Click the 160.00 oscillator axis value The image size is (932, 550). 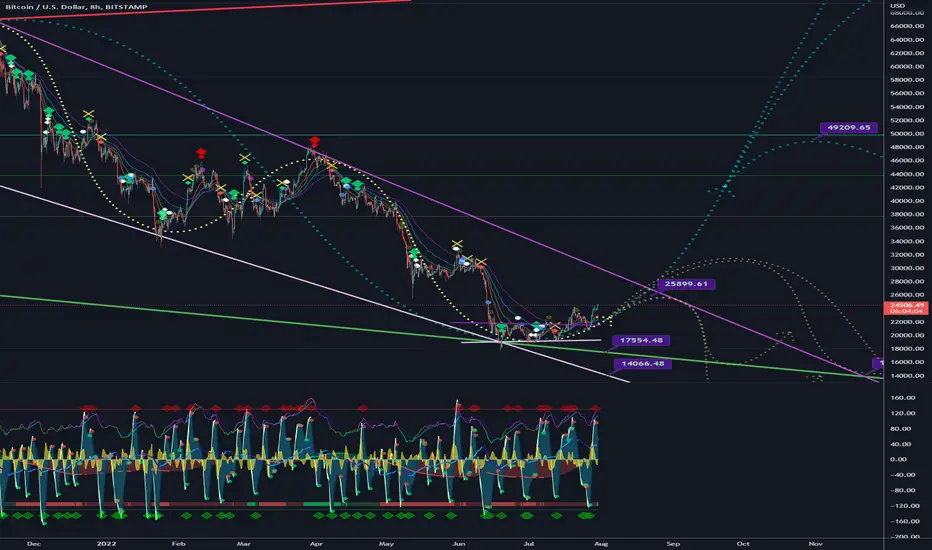click(902, 398)
